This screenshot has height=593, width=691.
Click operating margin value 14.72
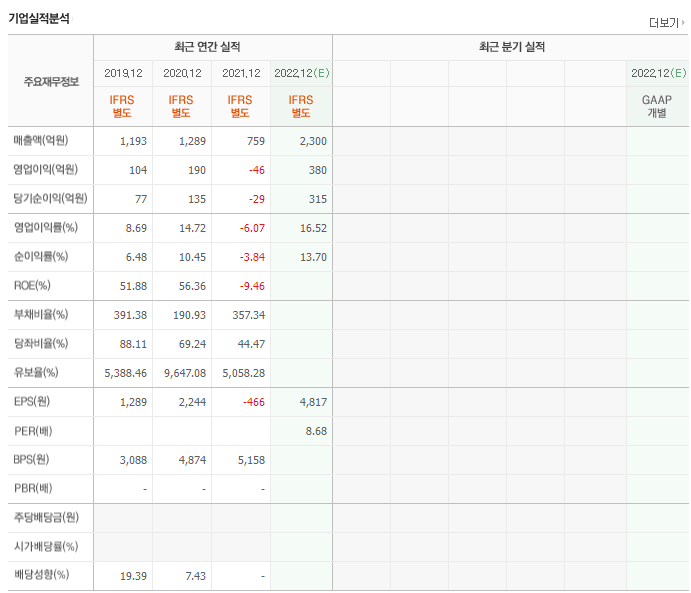(x=193, y=228)
